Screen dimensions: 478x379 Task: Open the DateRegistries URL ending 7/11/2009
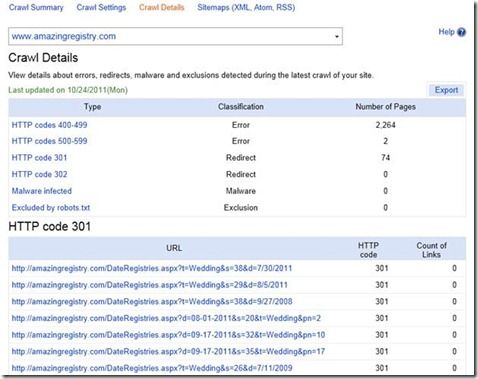(x=152, y=368)
